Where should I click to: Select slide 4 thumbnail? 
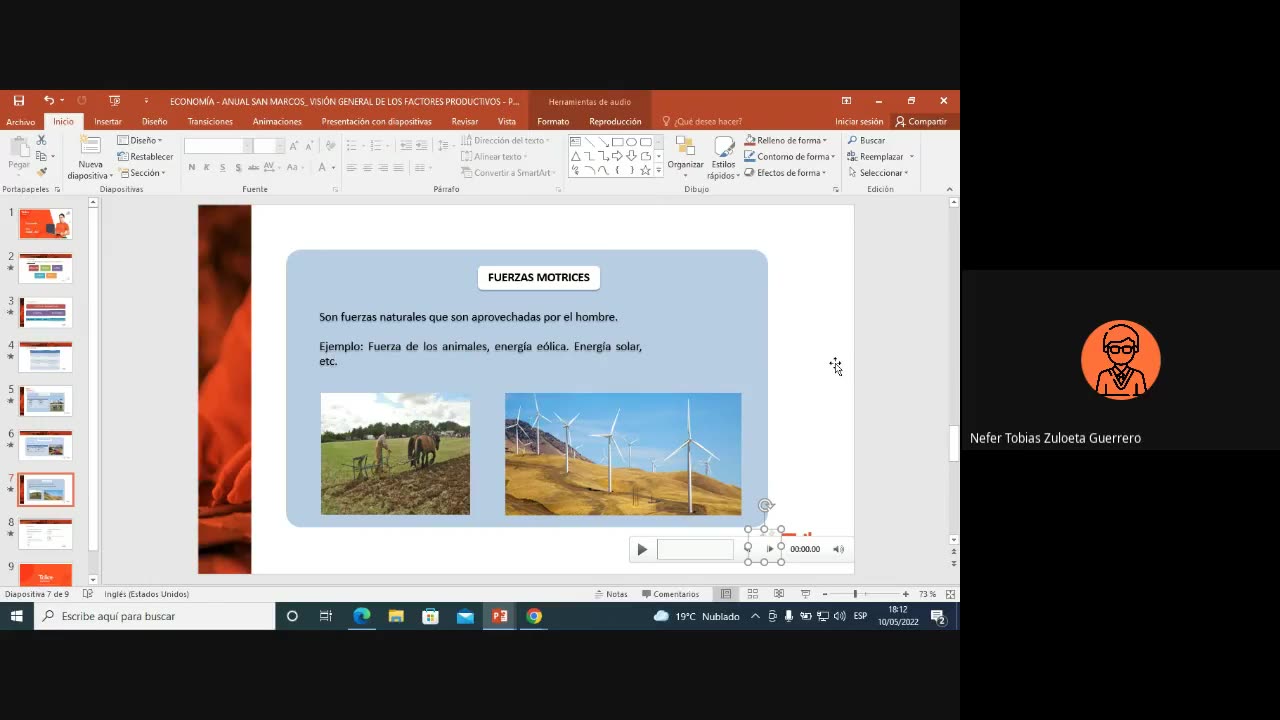point(45,357)
